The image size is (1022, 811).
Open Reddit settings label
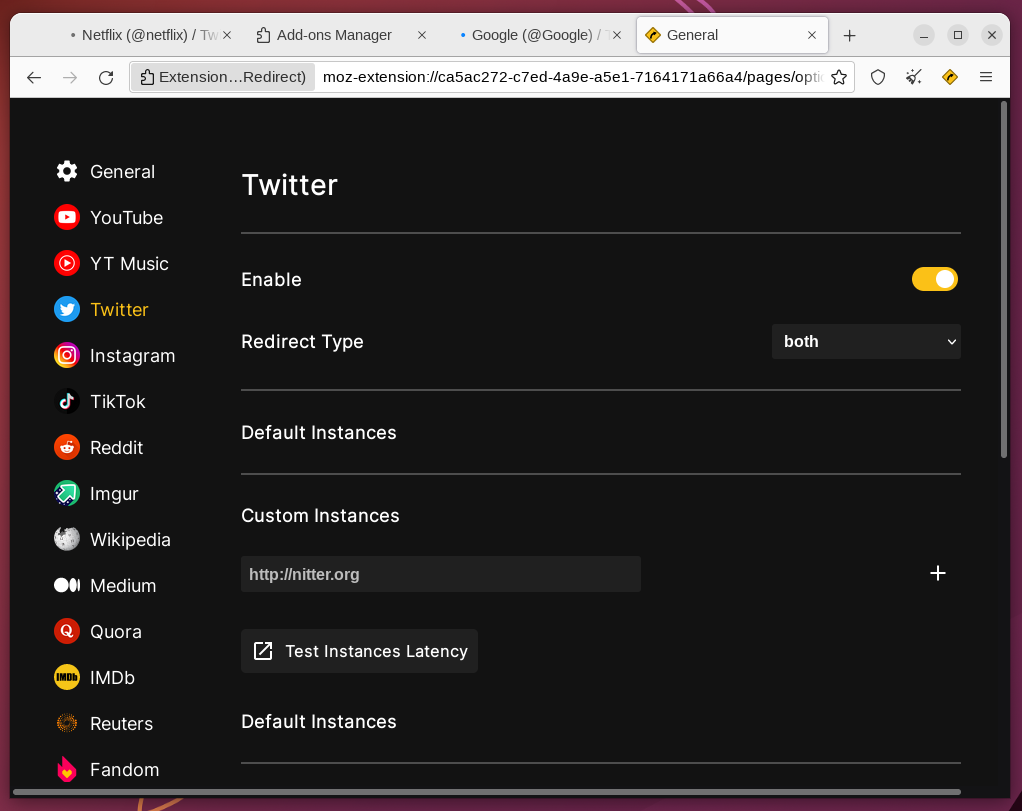(x=116, y=447)
